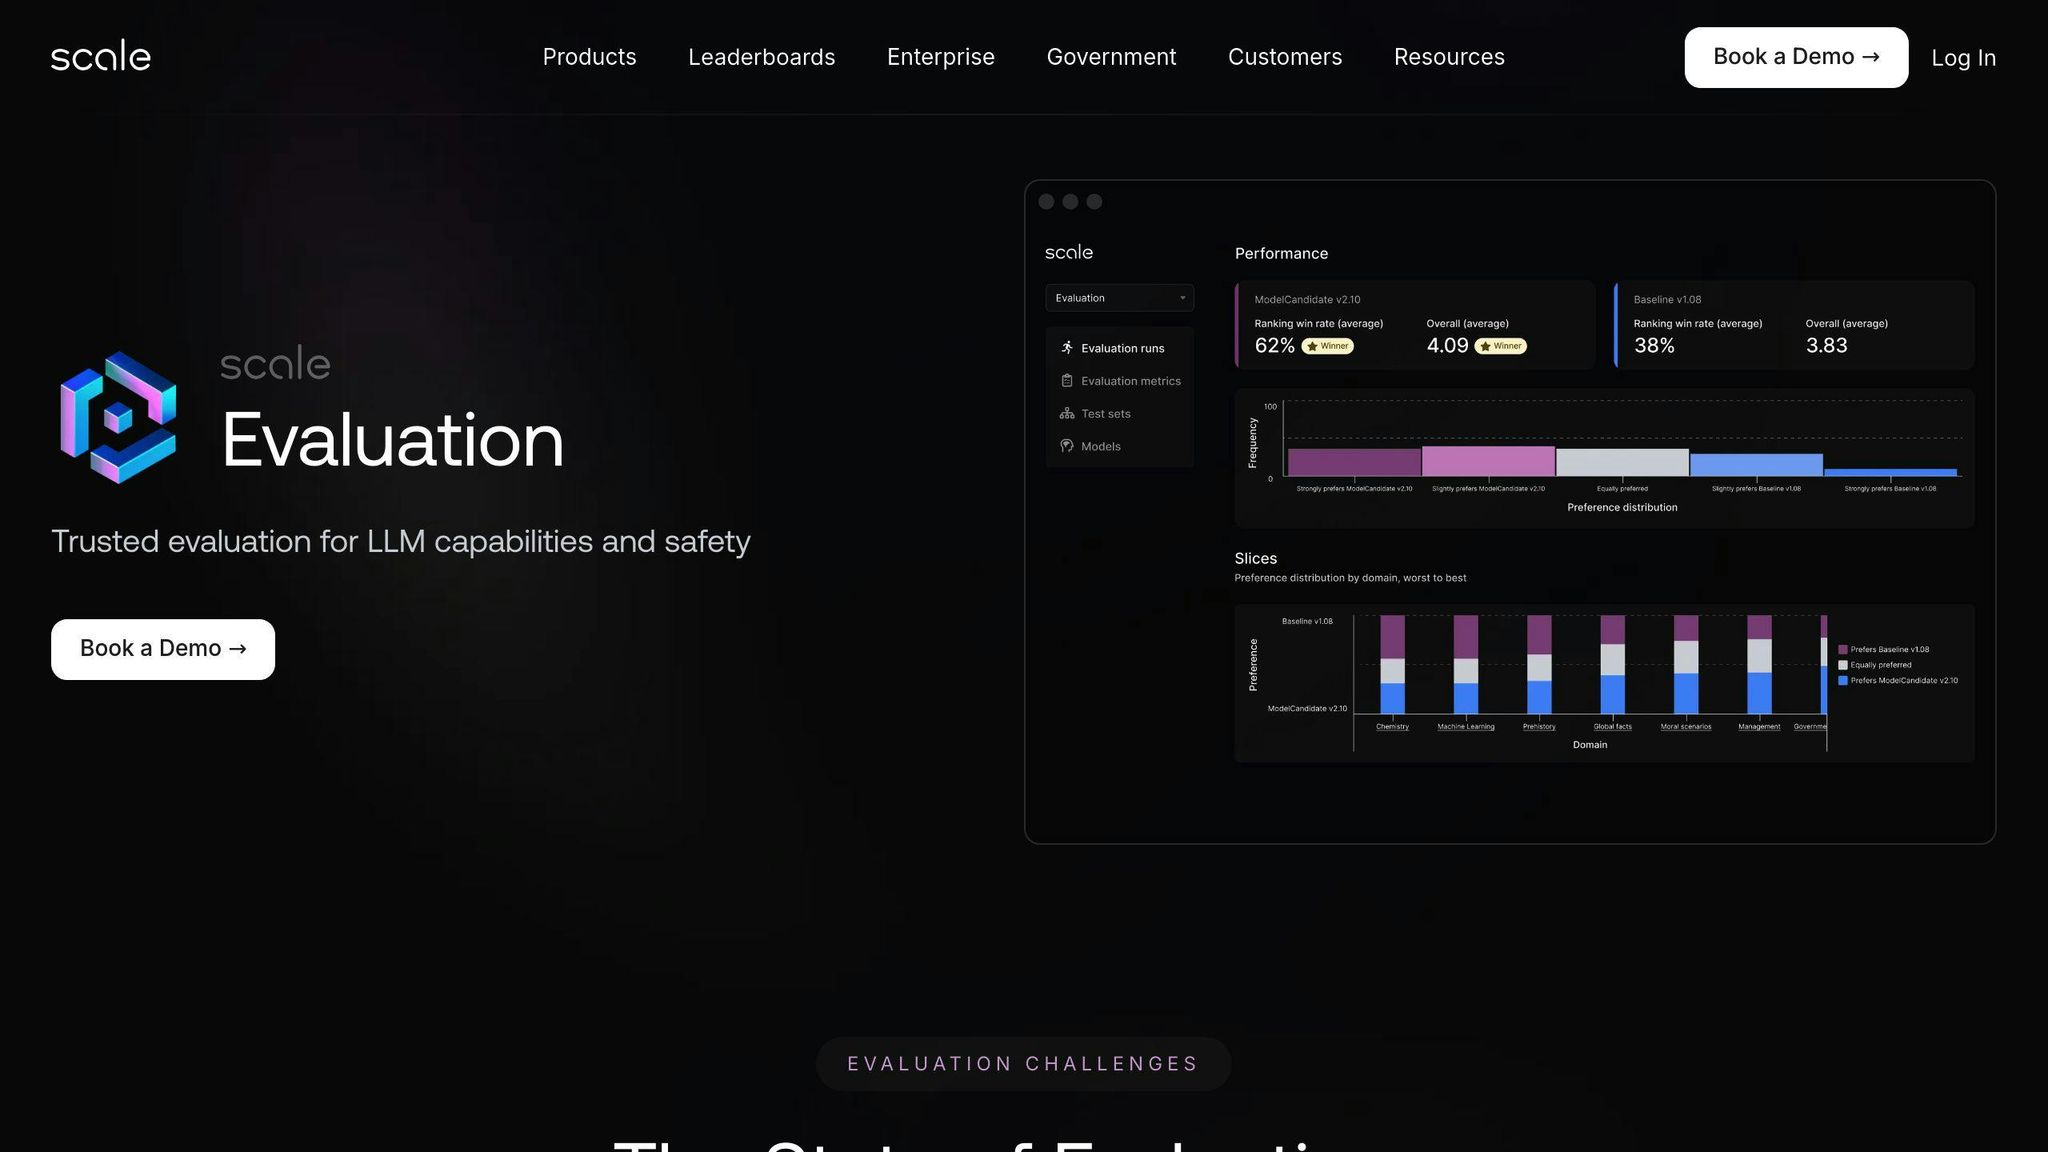Viewport: 2048px width, 1152px height.
Task: Click the Performance heading in dashboard
Action: click(x=1281, y=254)
